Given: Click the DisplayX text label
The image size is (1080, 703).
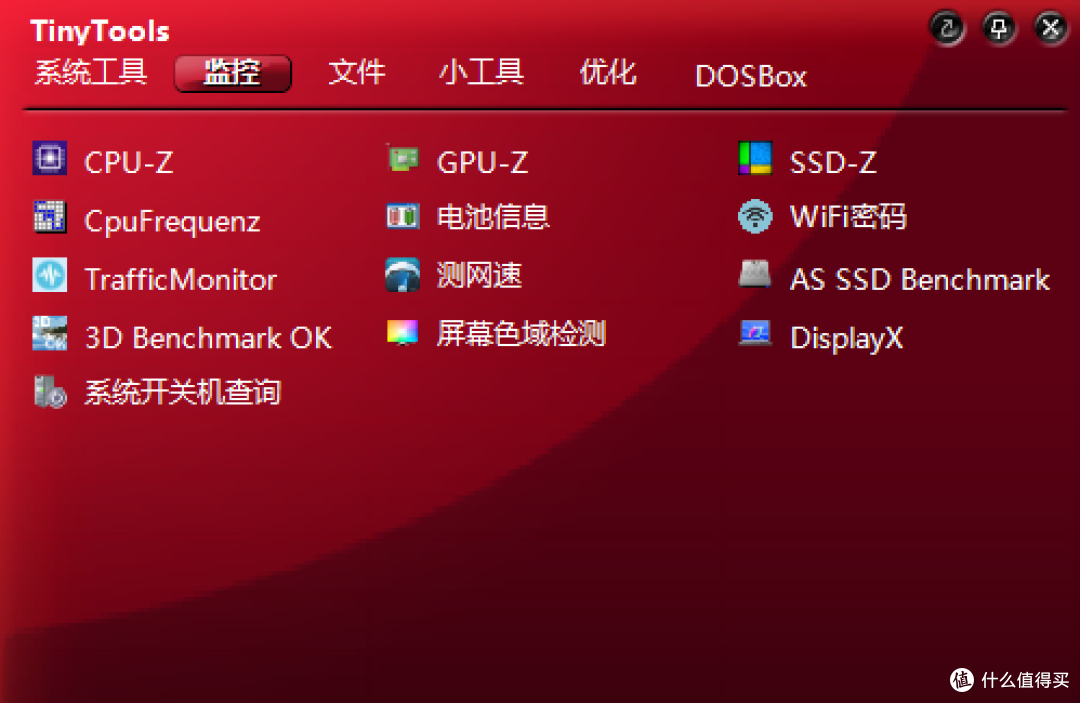Looking at the screenshot, I should click(x=847, y=338).
